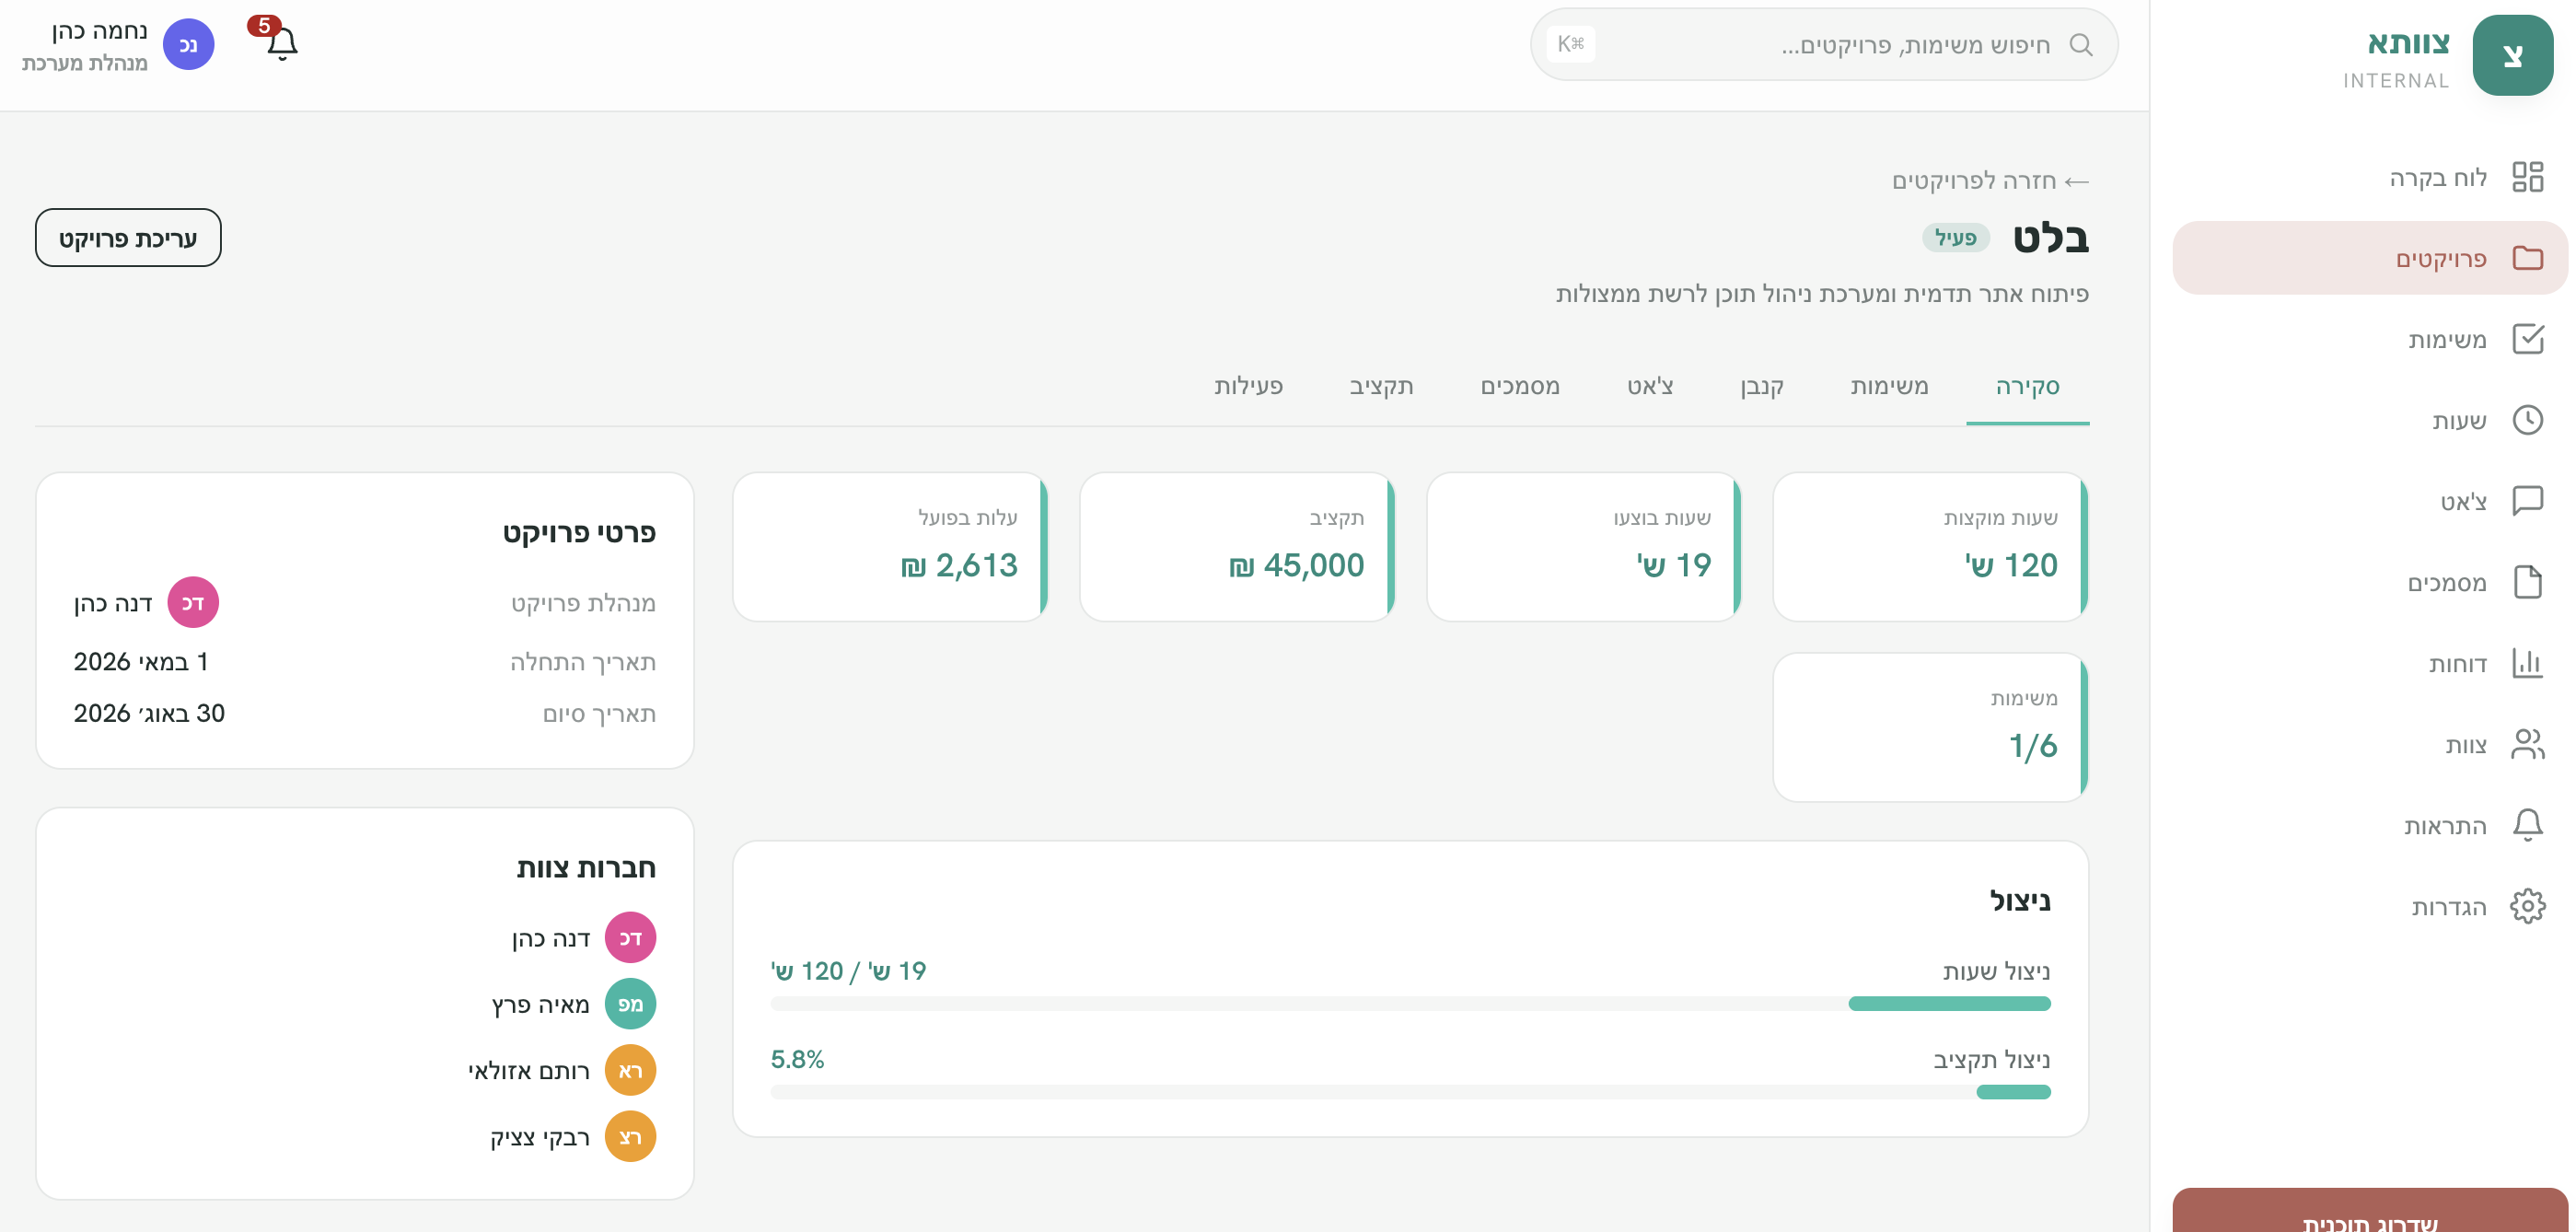This screenshot has height=1232, width=2576.
Task: Open the משימות checkbox icon in sidebar
Action: [2527, 339]
